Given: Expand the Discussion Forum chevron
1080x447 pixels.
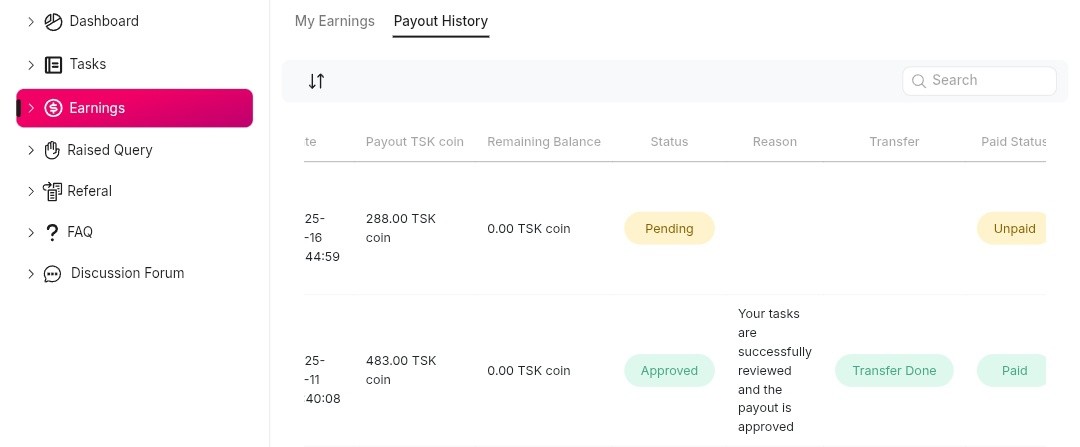Looking at the screenshot, I should pos(31,273).
